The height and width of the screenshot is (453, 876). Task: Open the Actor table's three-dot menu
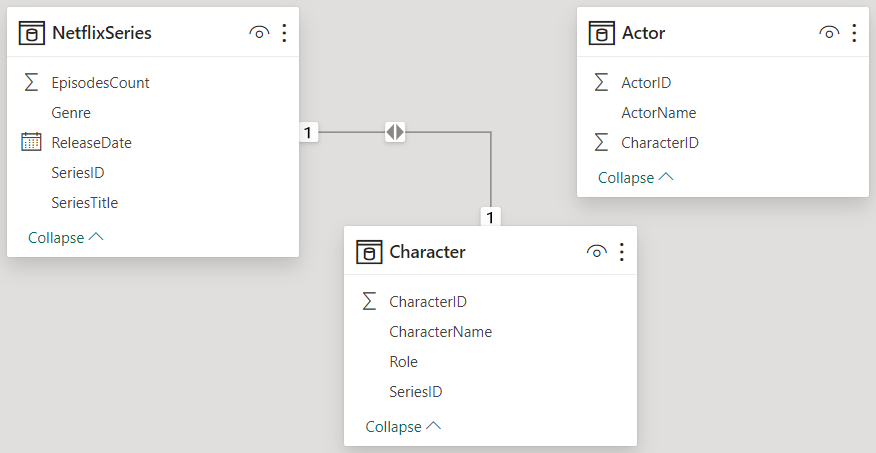(x=854, y=33)
